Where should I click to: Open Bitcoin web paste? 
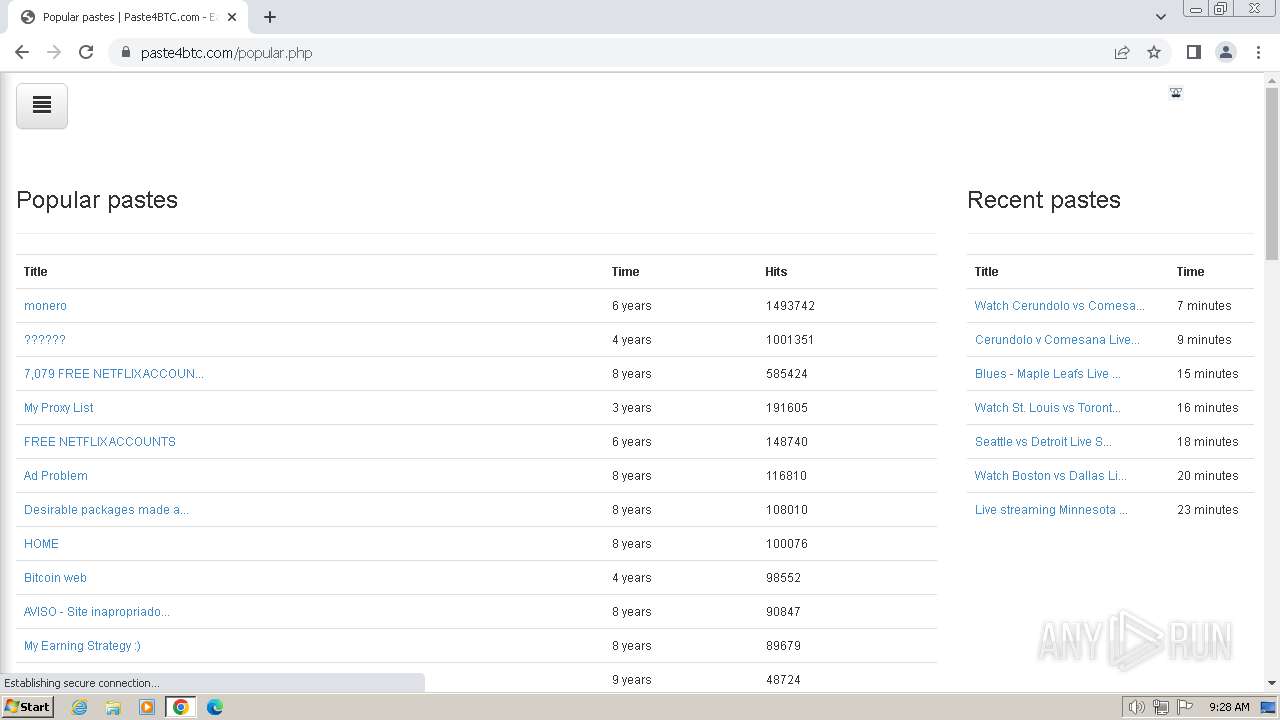click(55, 578)
